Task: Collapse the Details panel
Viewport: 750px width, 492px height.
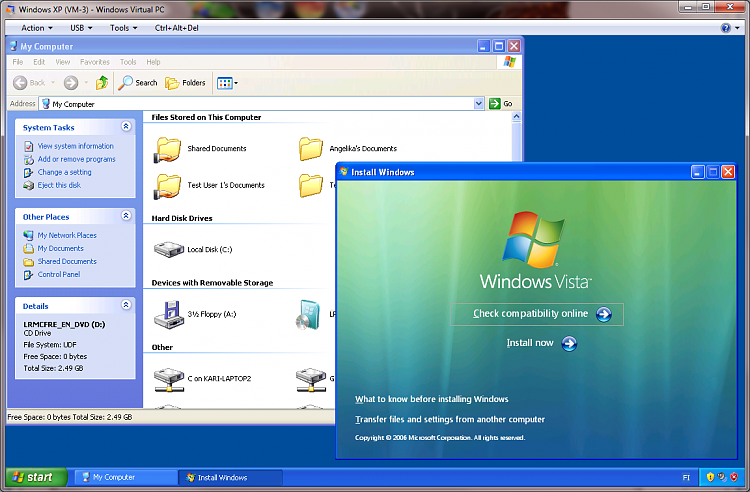Action: [126, 305]
